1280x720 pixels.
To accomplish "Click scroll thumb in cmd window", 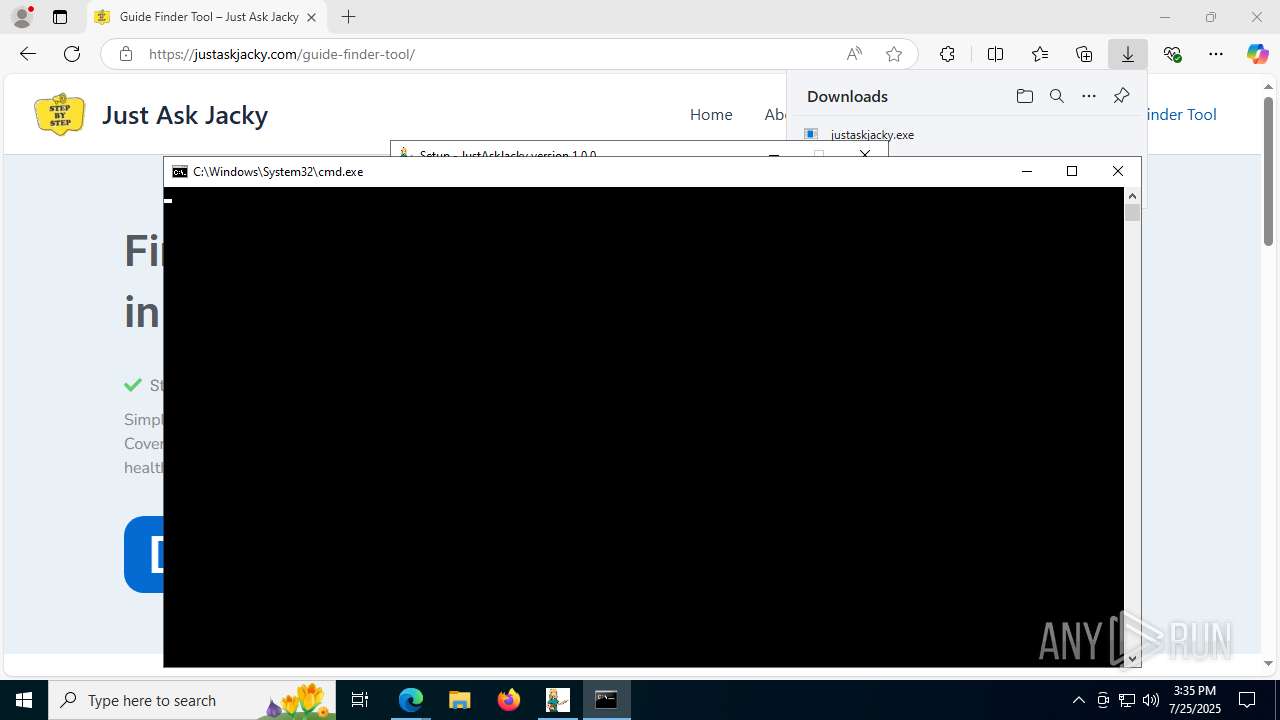I will [x=1132, y=212].
